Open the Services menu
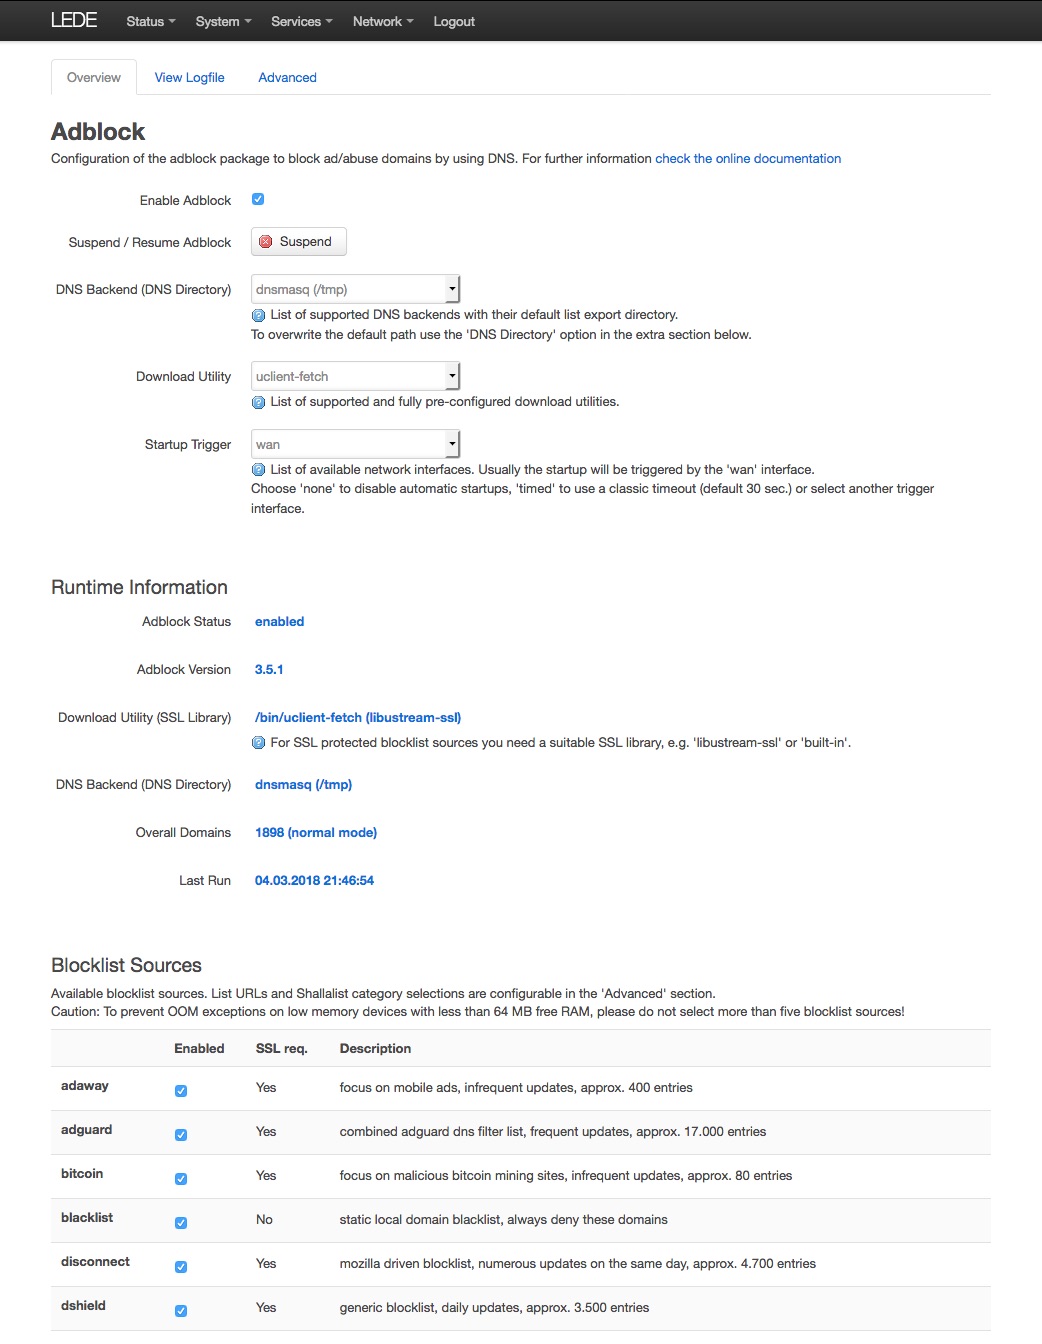The image size is (1042, 1344). coord(301,21)
